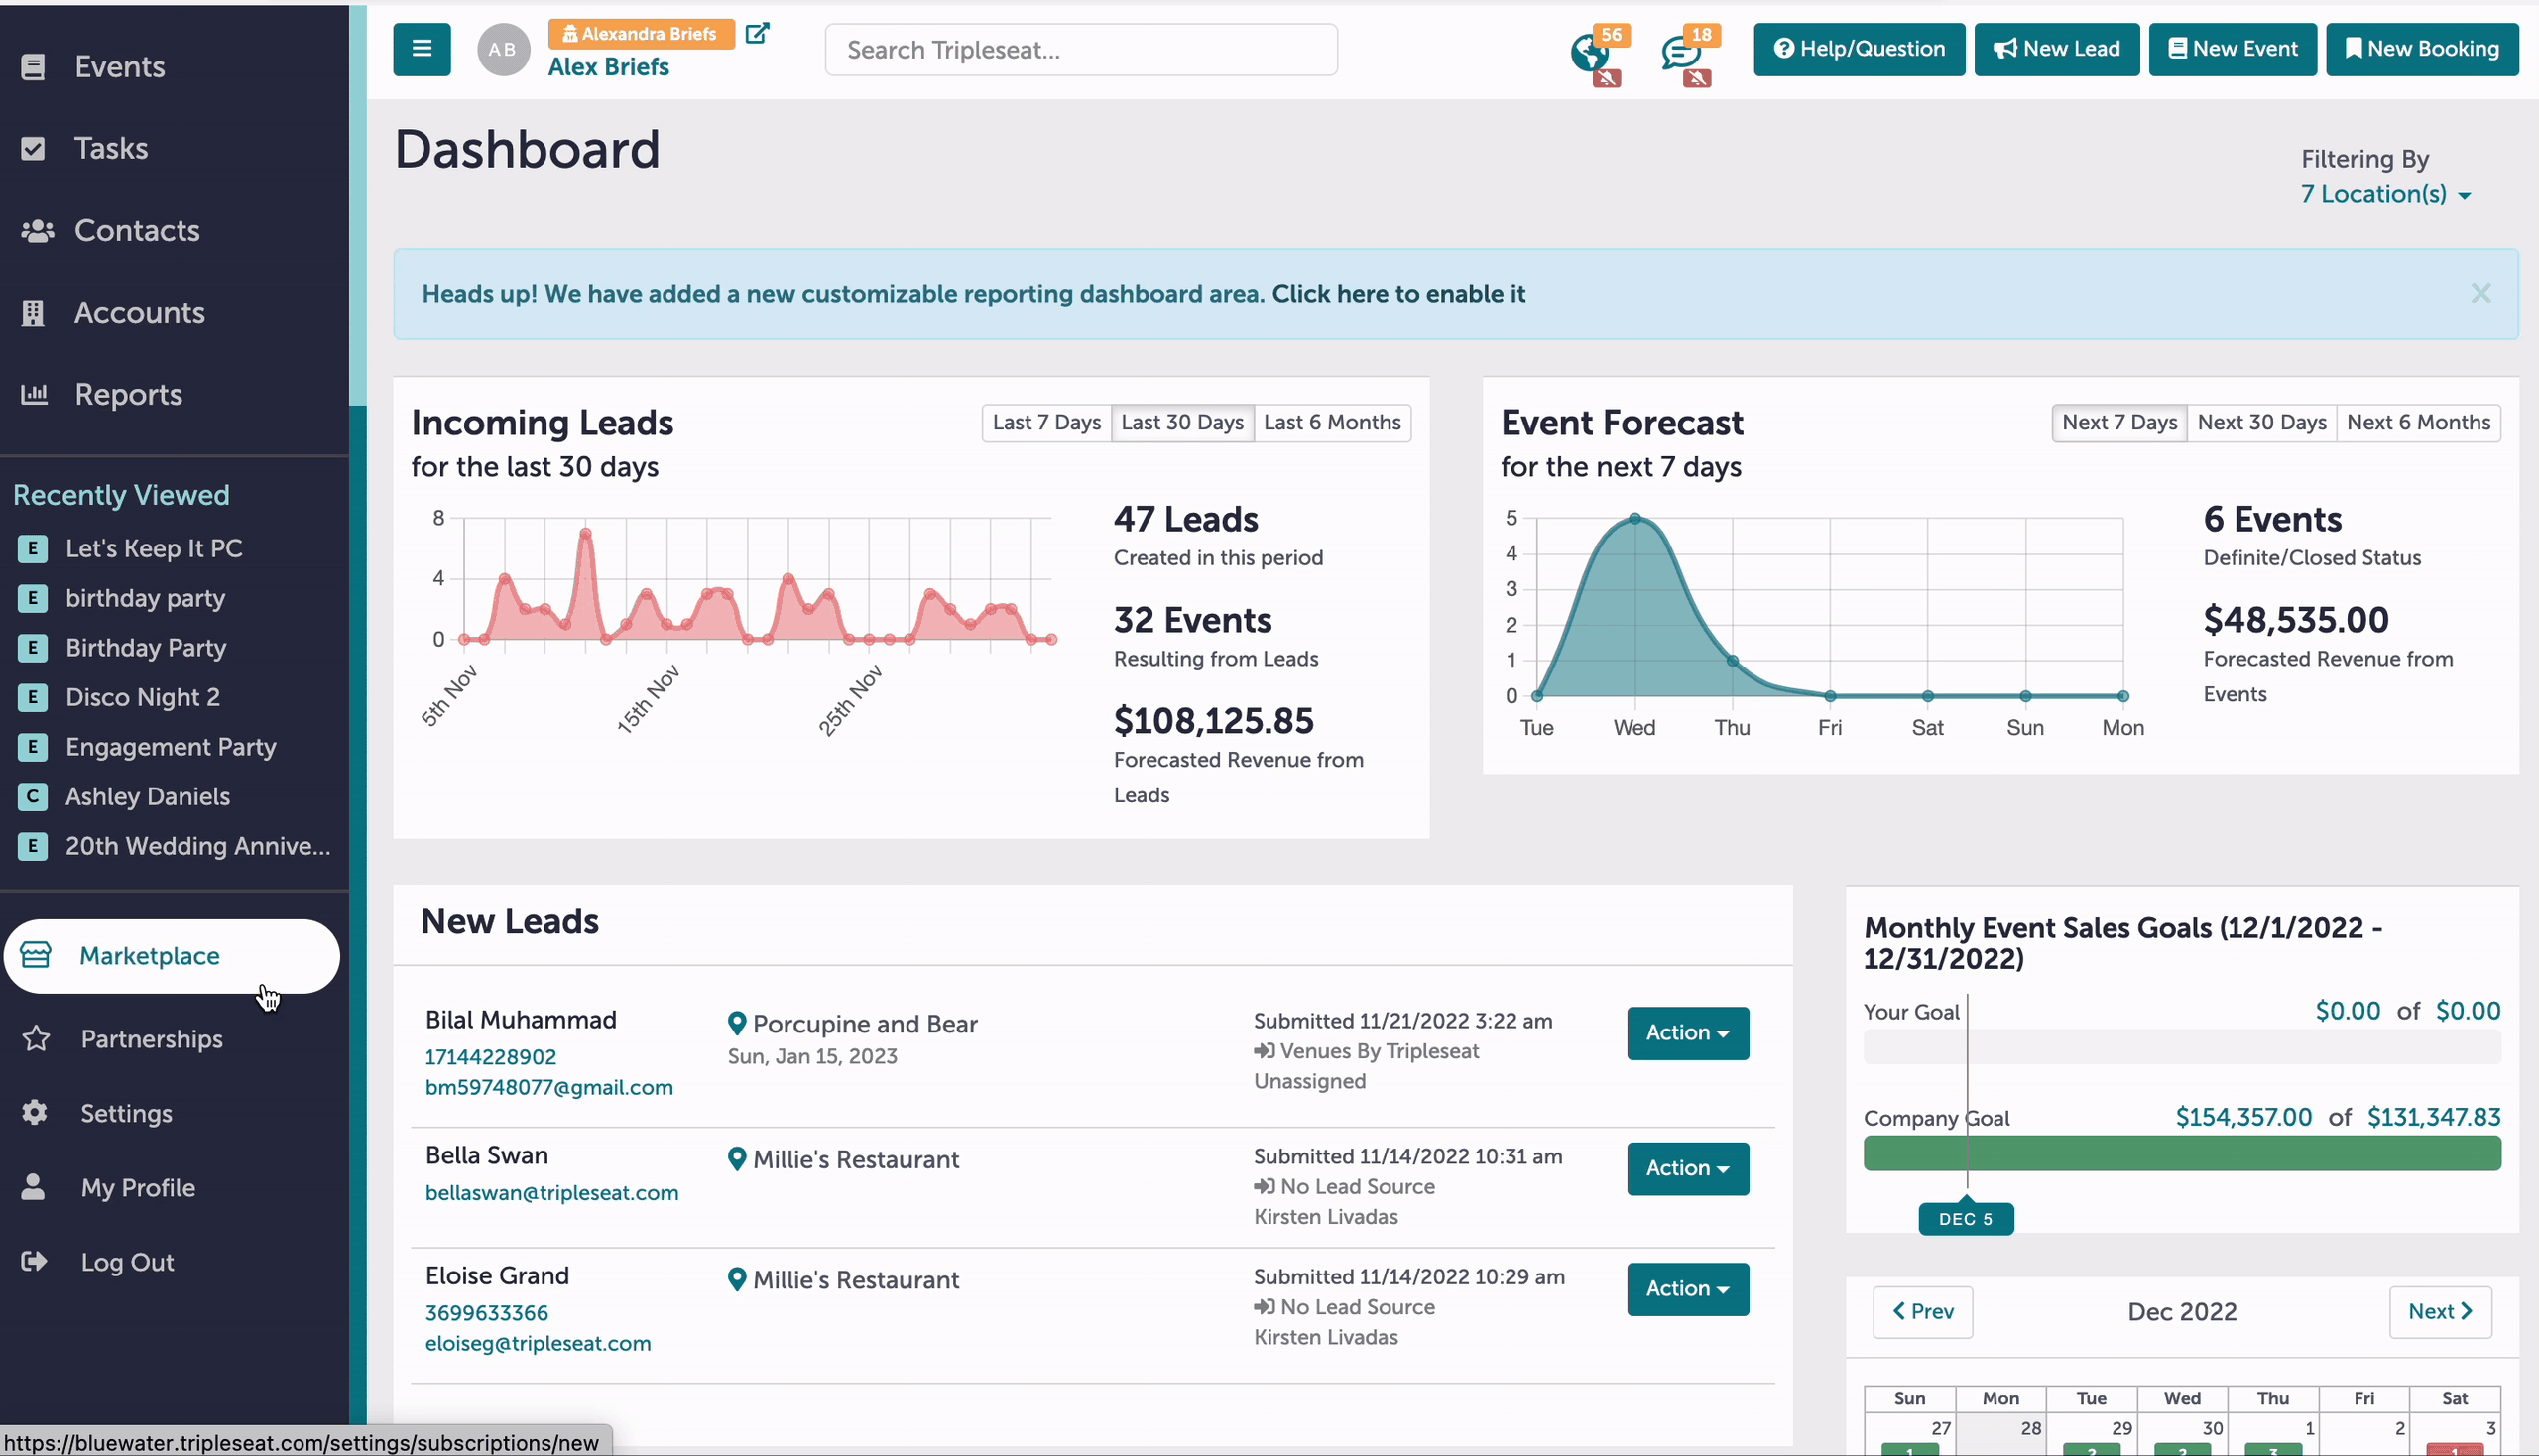Create a New Event
The width and height of the screenshot is (2539, 1456).
pos(2232,49)
